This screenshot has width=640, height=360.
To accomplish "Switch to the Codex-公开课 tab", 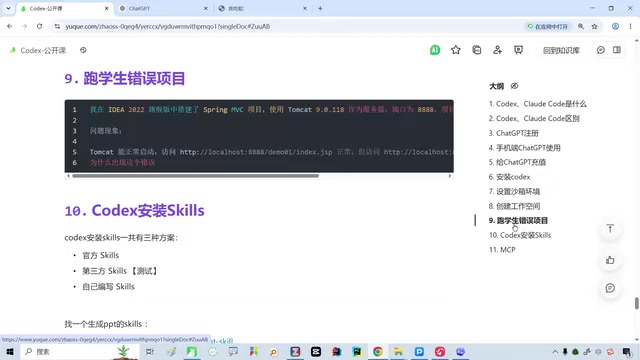I will click(64, 8).
